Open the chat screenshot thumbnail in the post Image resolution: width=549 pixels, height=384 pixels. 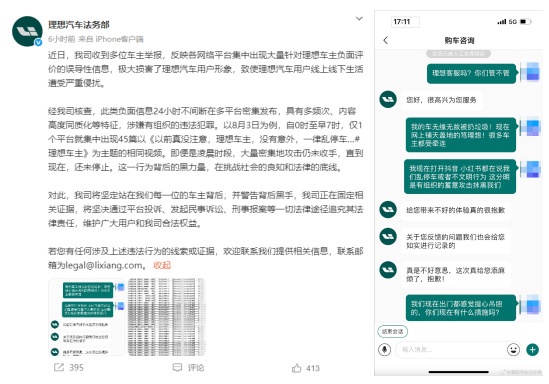pos(87,317)
